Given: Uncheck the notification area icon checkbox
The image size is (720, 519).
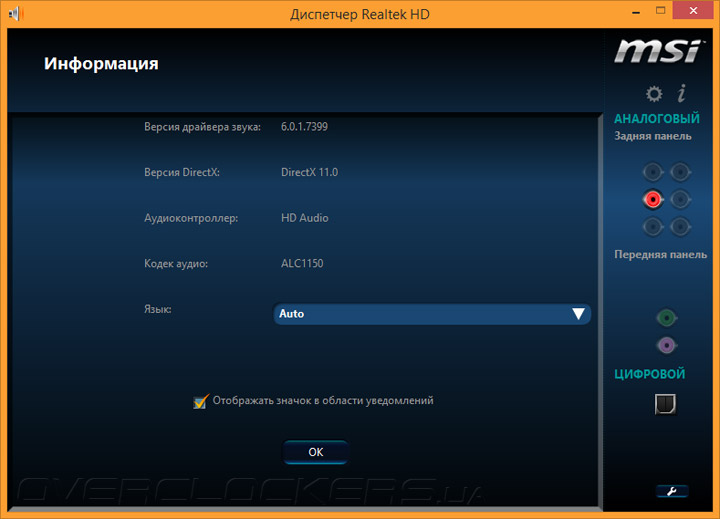Looking at the screenshot, I should (x=201, y=401).
